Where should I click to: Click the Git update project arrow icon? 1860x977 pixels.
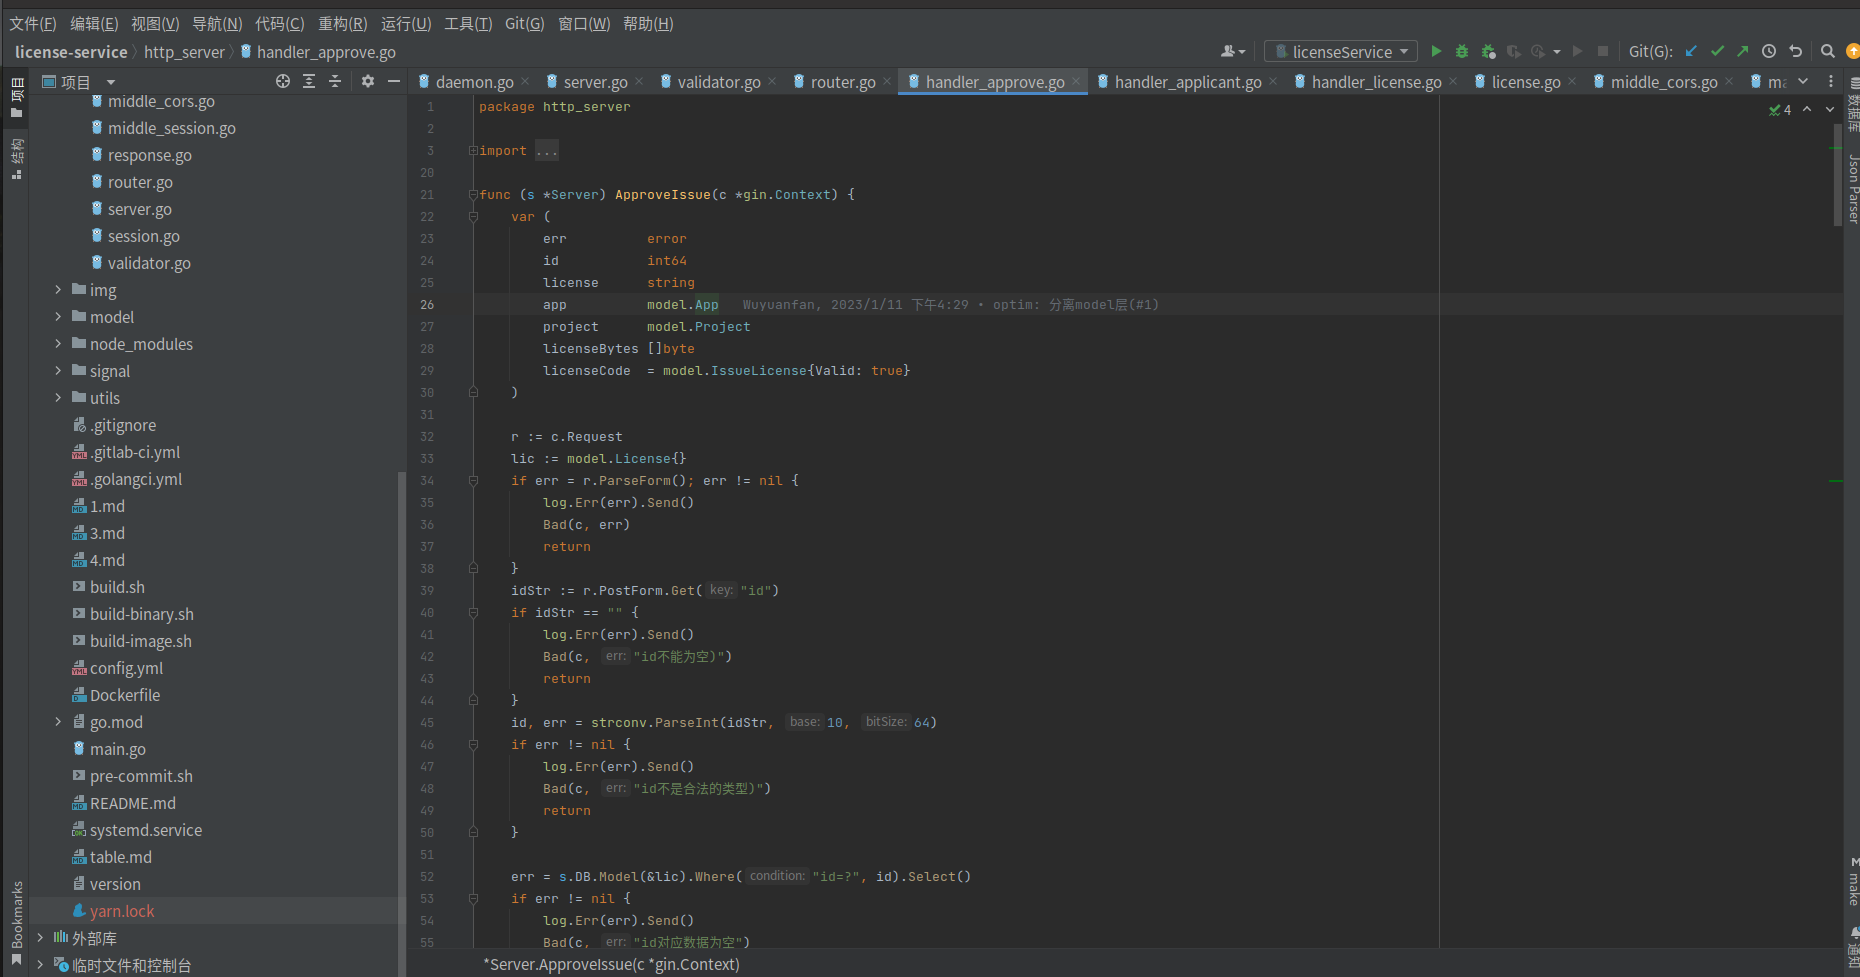1691,51
